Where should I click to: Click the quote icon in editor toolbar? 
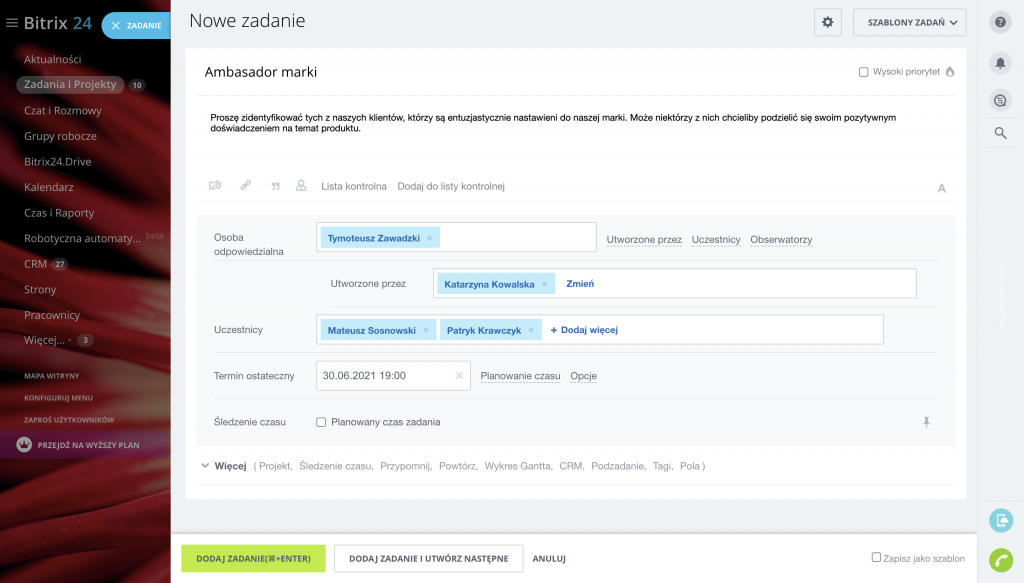(x=275, y=186)
